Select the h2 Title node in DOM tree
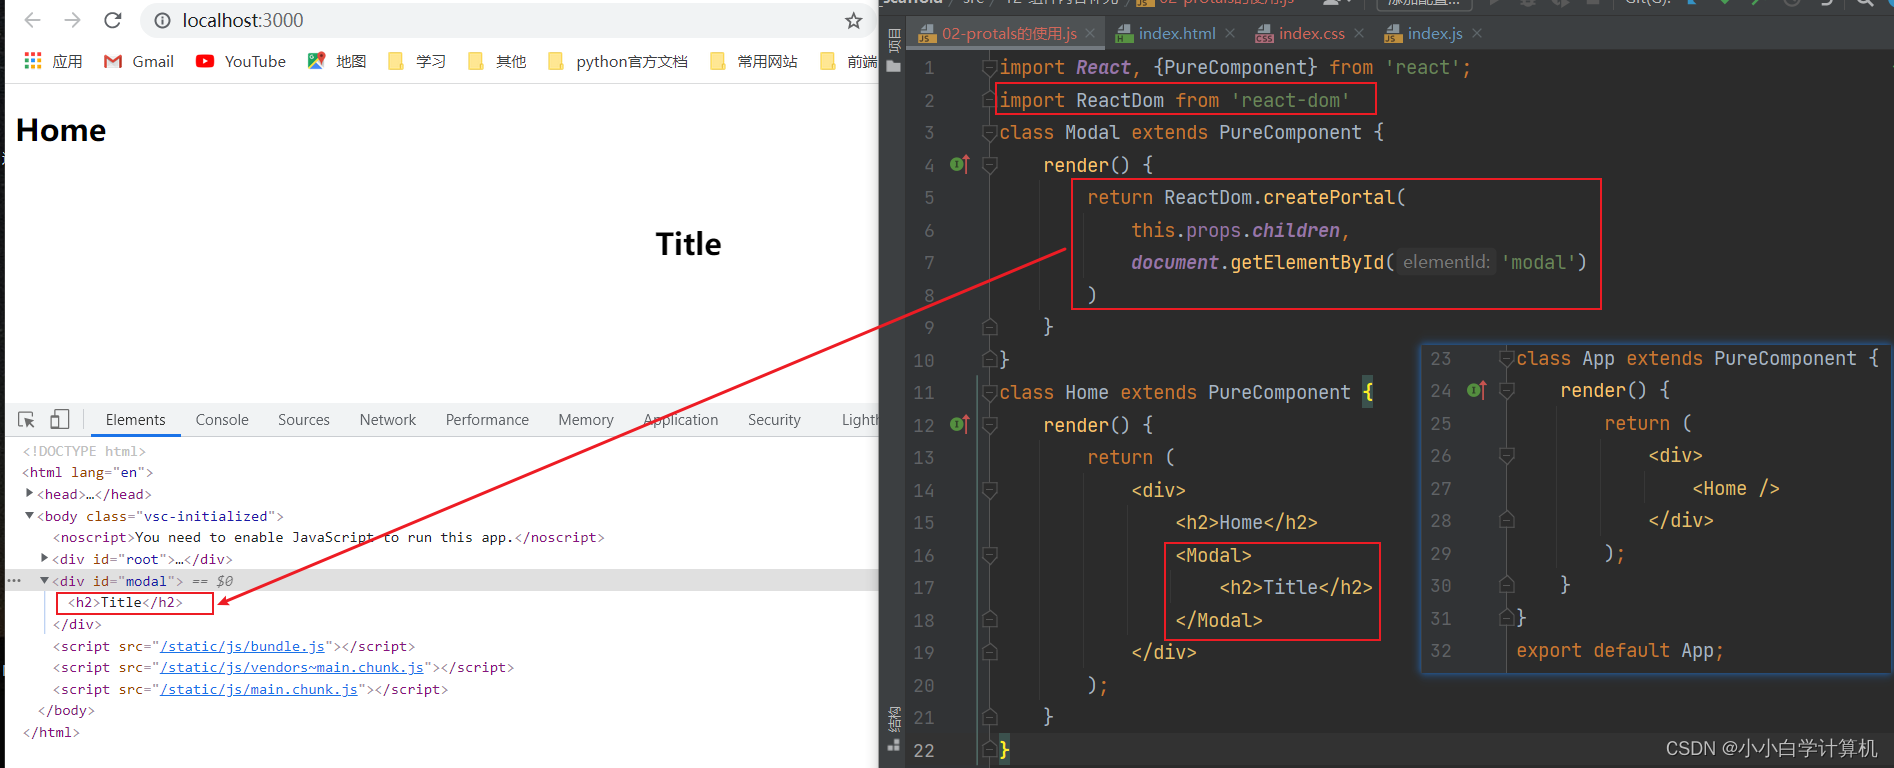Screen dimensions: 1894x768 pos(125,602)
